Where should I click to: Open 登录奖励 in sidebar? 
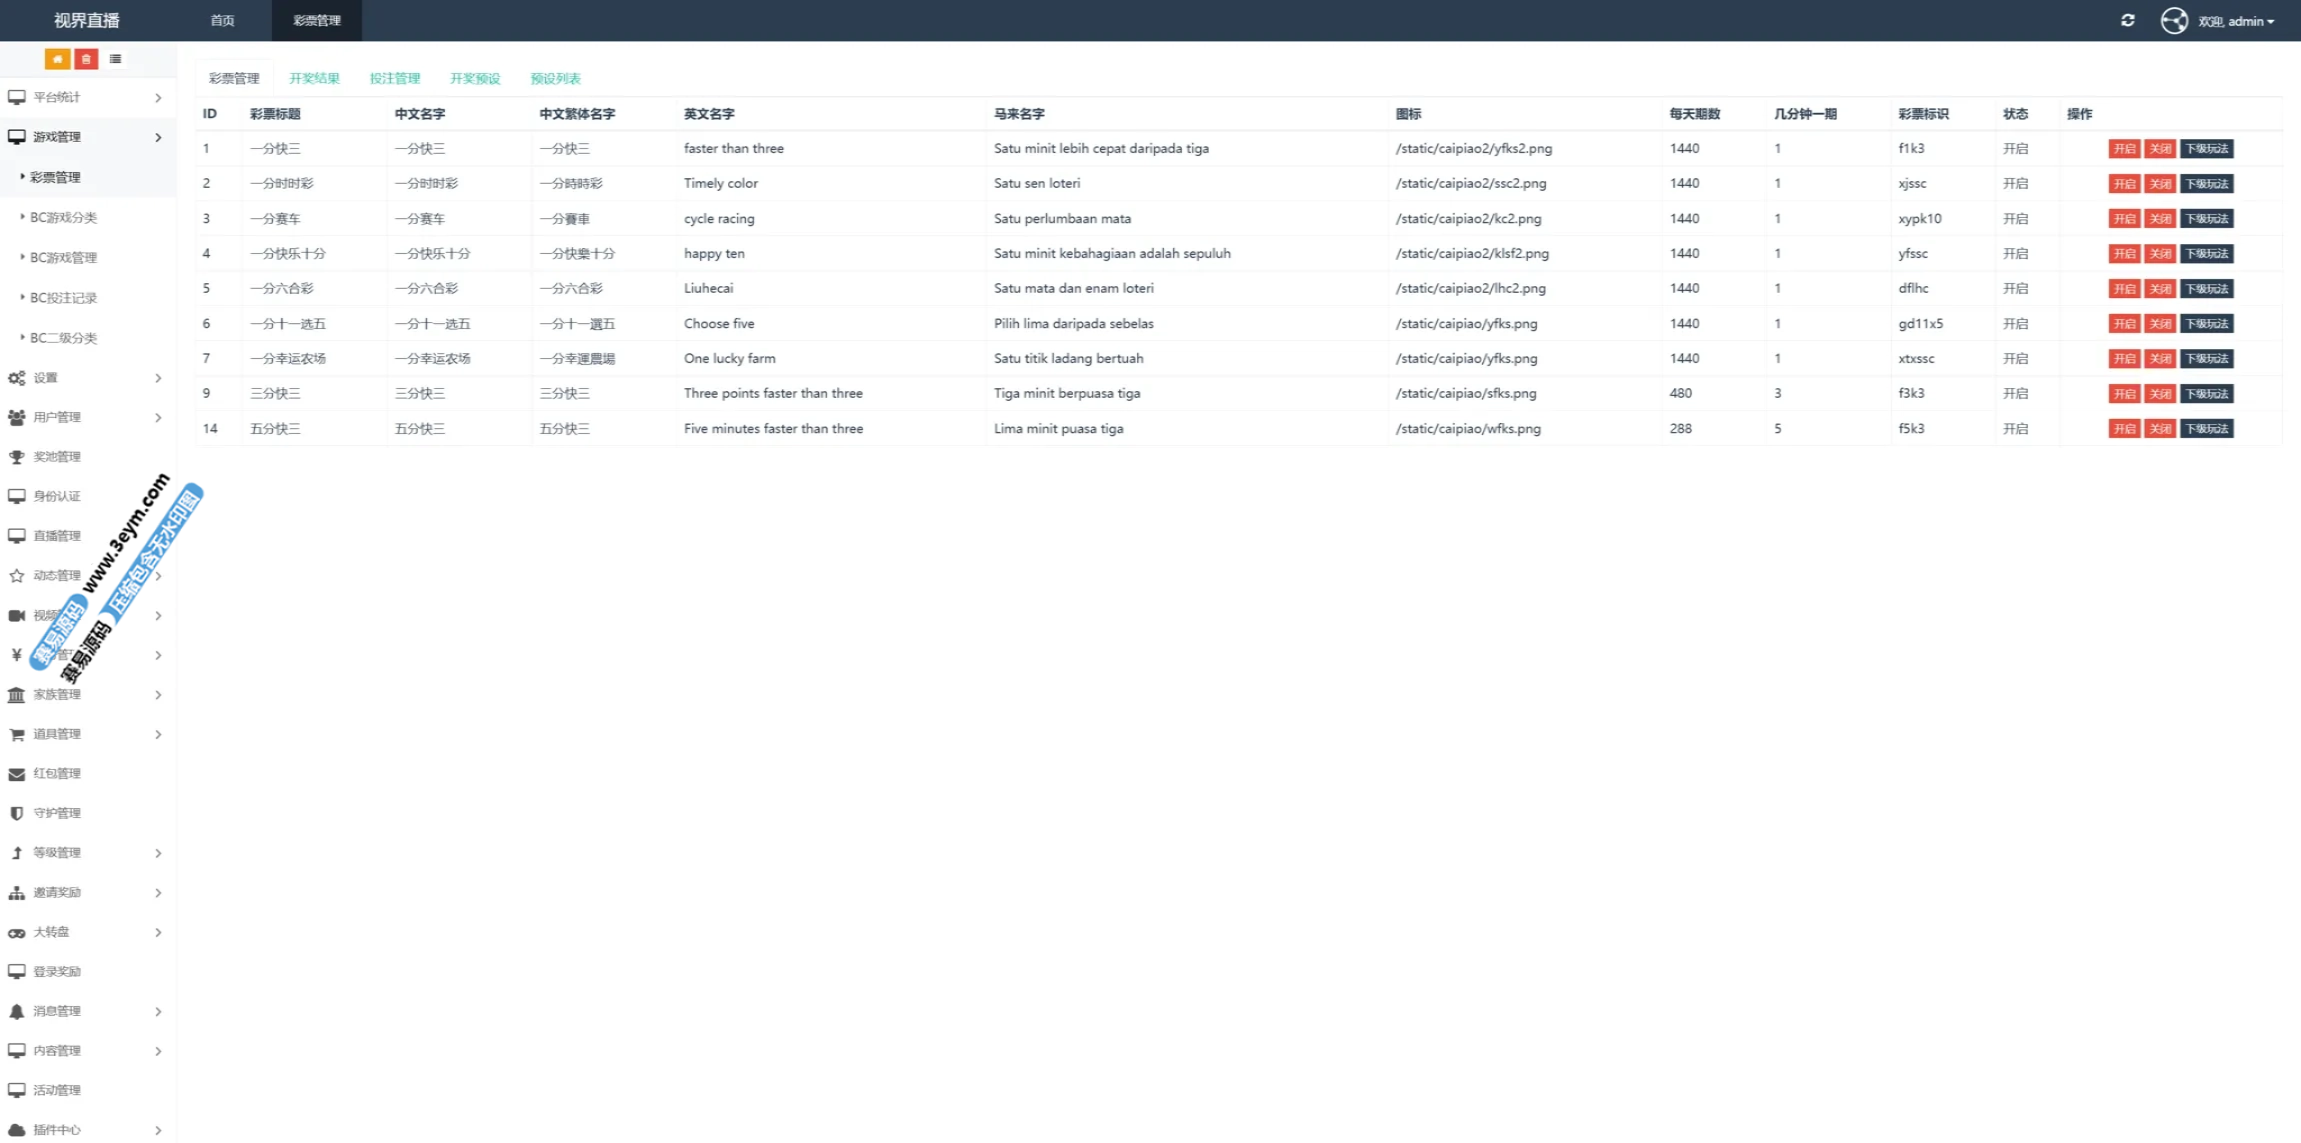(x=56, y=971)
